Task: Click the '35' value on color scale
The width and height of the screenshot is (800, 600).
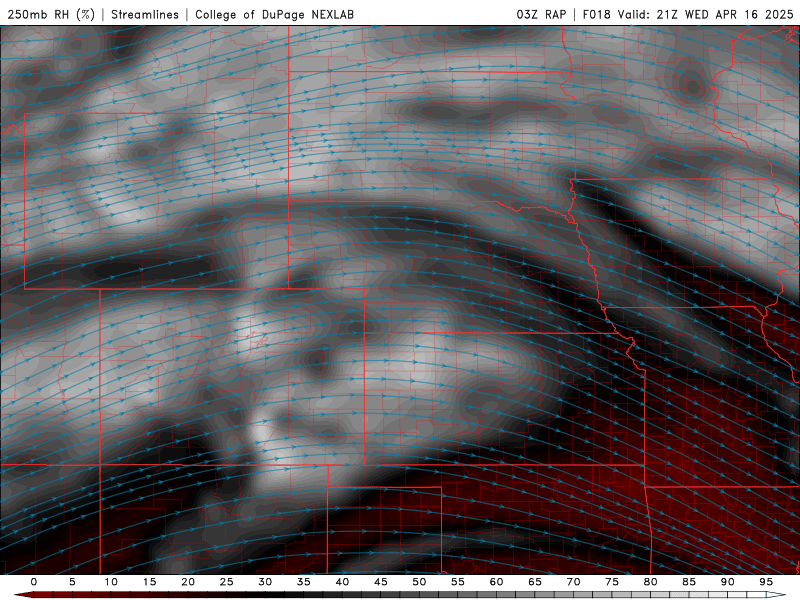Action: pos(304,582)
